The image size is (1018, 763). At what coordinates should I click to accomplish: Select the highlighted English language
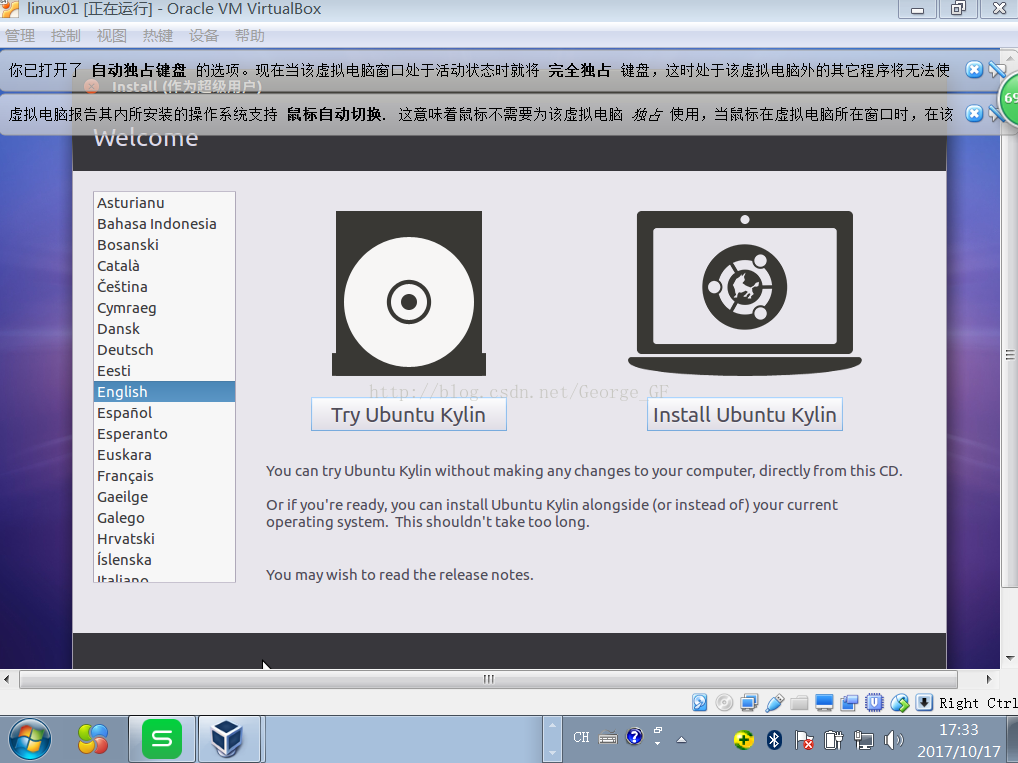164,392
